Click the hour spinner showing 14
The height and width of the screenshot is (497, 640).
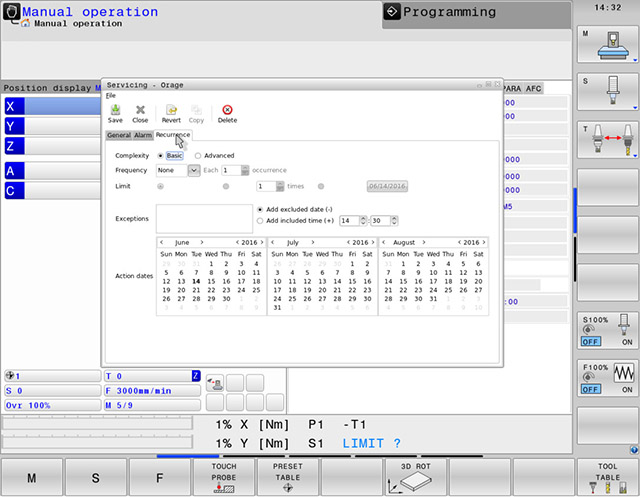click(x=353, y=221)
